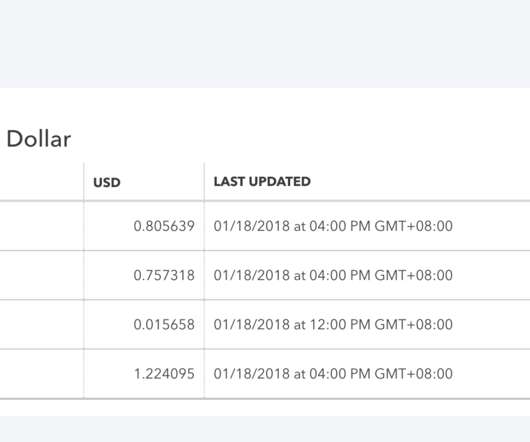Click blank cell left of 1.224095
Viewport: 530px width, 442px height.
[x=42, y=374]
